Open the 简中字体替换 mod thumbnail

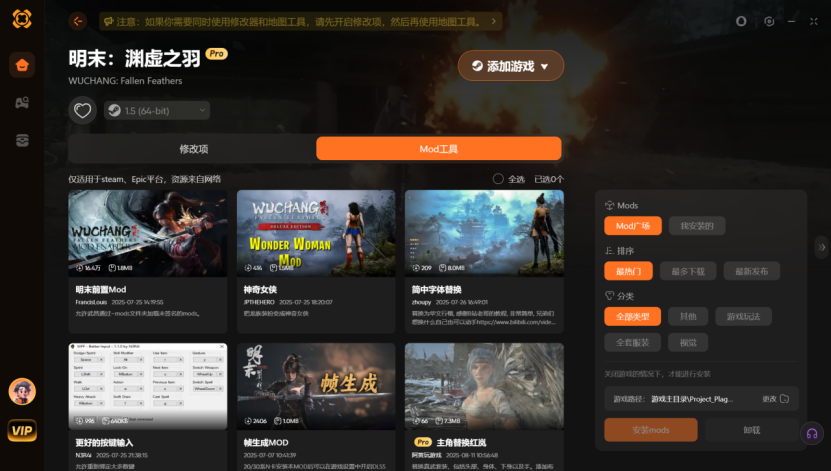(484, 233)
